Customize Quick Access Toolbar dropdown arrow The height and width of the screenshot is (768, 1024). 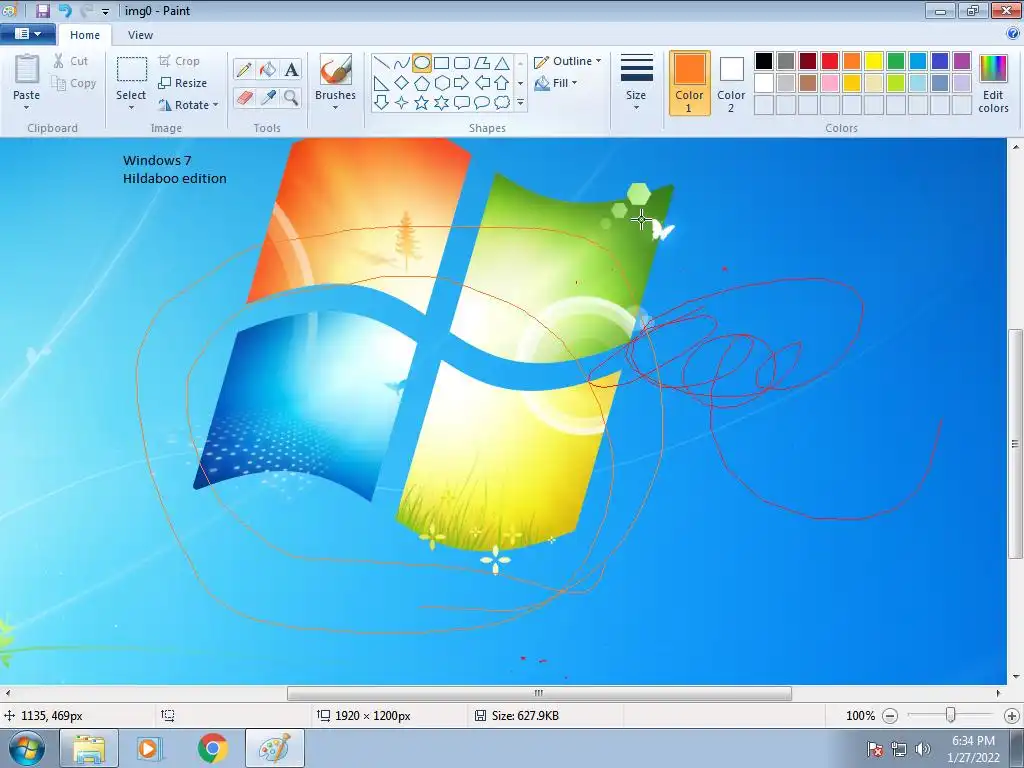tap(106, 11)
